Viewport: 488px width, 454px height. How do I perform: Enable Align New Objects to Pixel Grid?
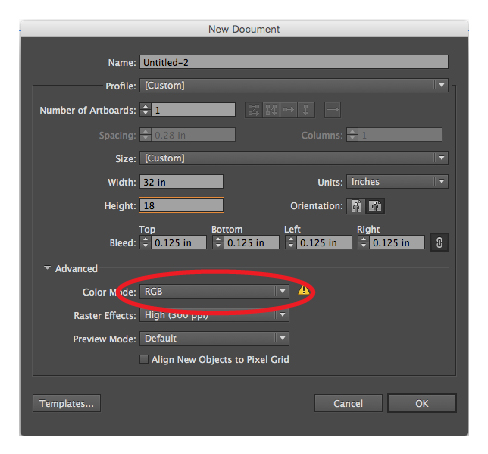(x=144, y=359)
